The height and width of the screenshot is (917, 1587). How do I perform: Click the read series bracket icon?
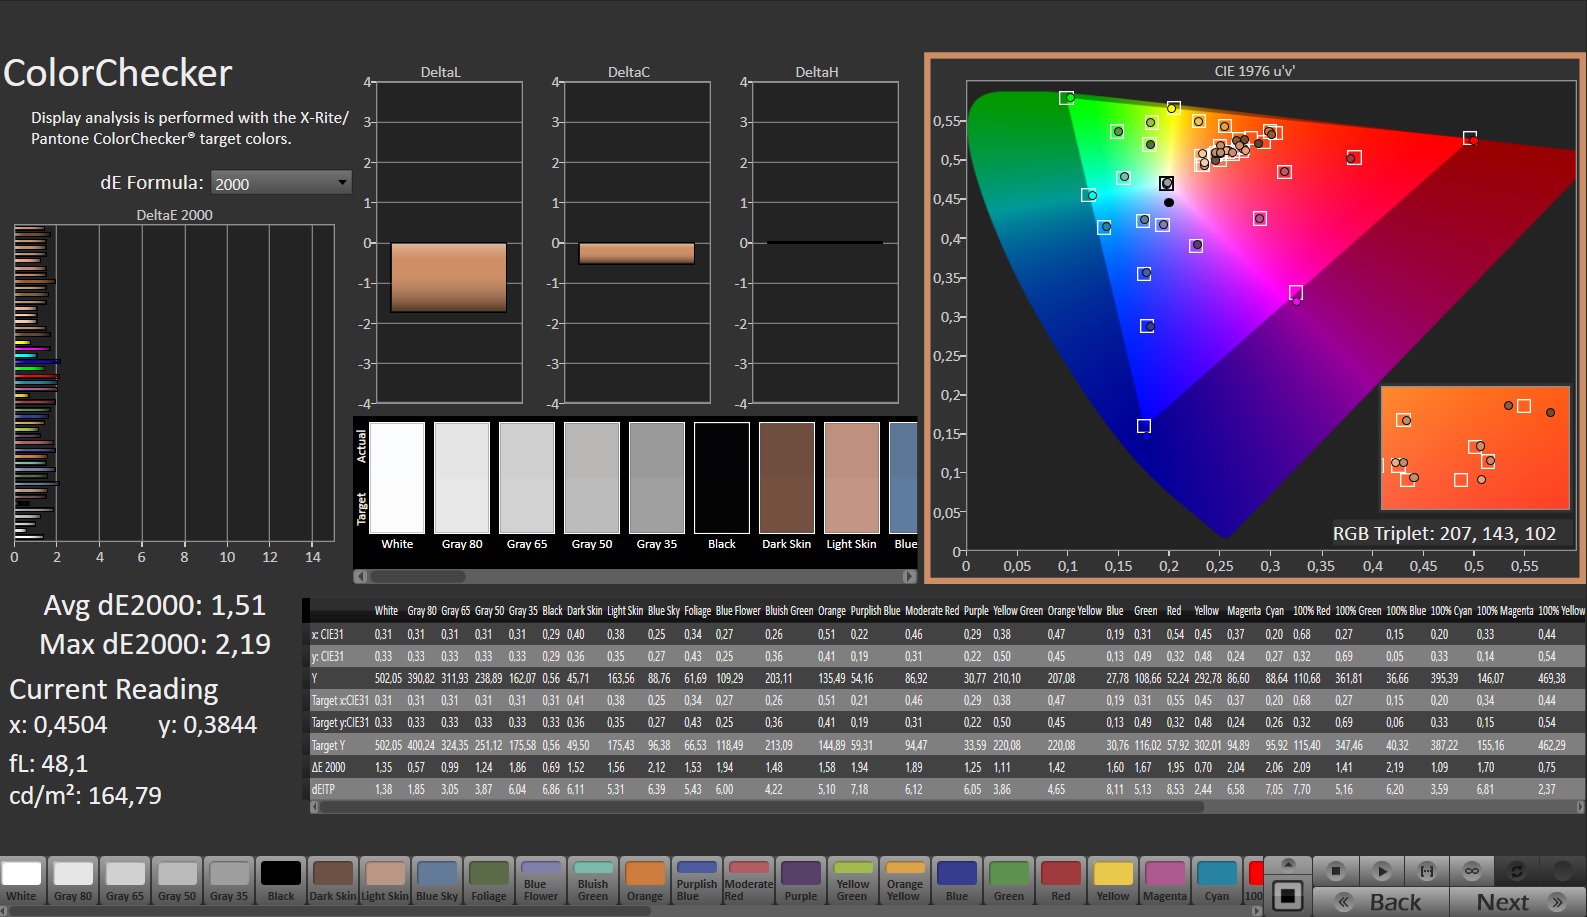point(1427,871)
